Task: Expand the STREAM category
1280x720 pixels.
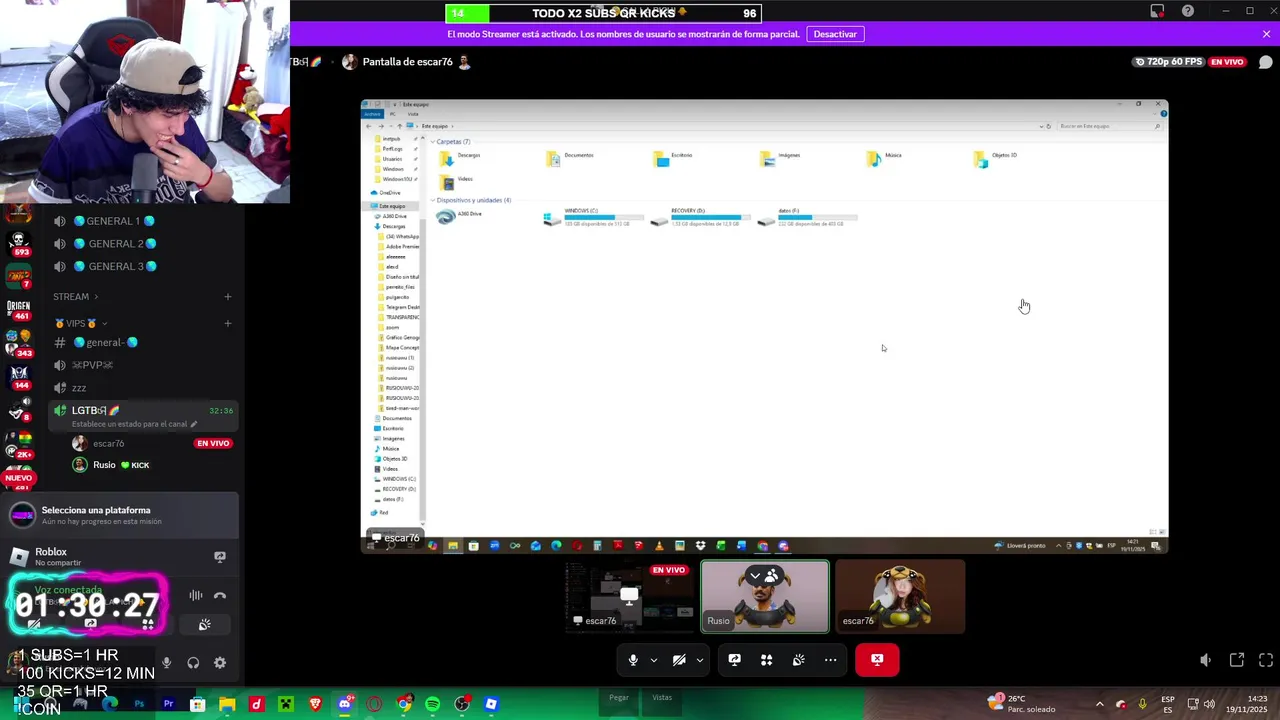Action: 76,297
